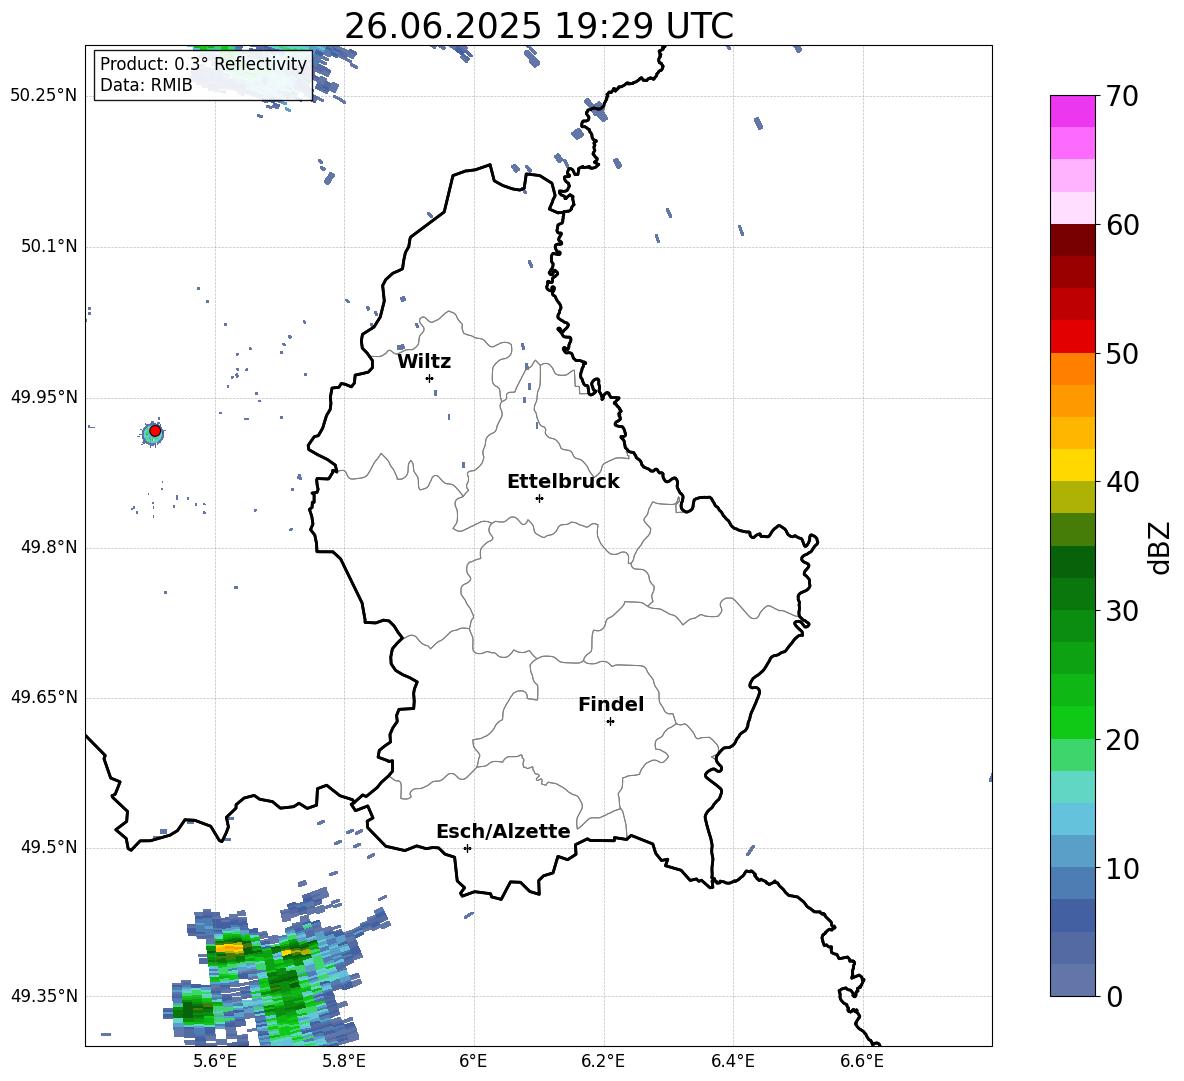
Task: Select the Wiltz city label
Action: (x=424, y=362)
